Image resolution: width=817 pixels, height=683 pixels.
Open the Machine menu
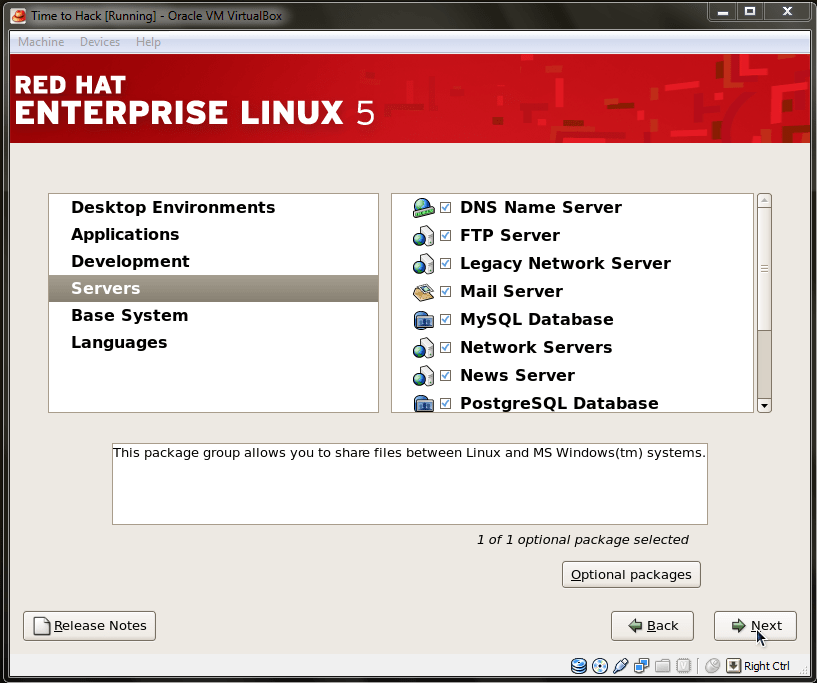(x=41, y=42)
